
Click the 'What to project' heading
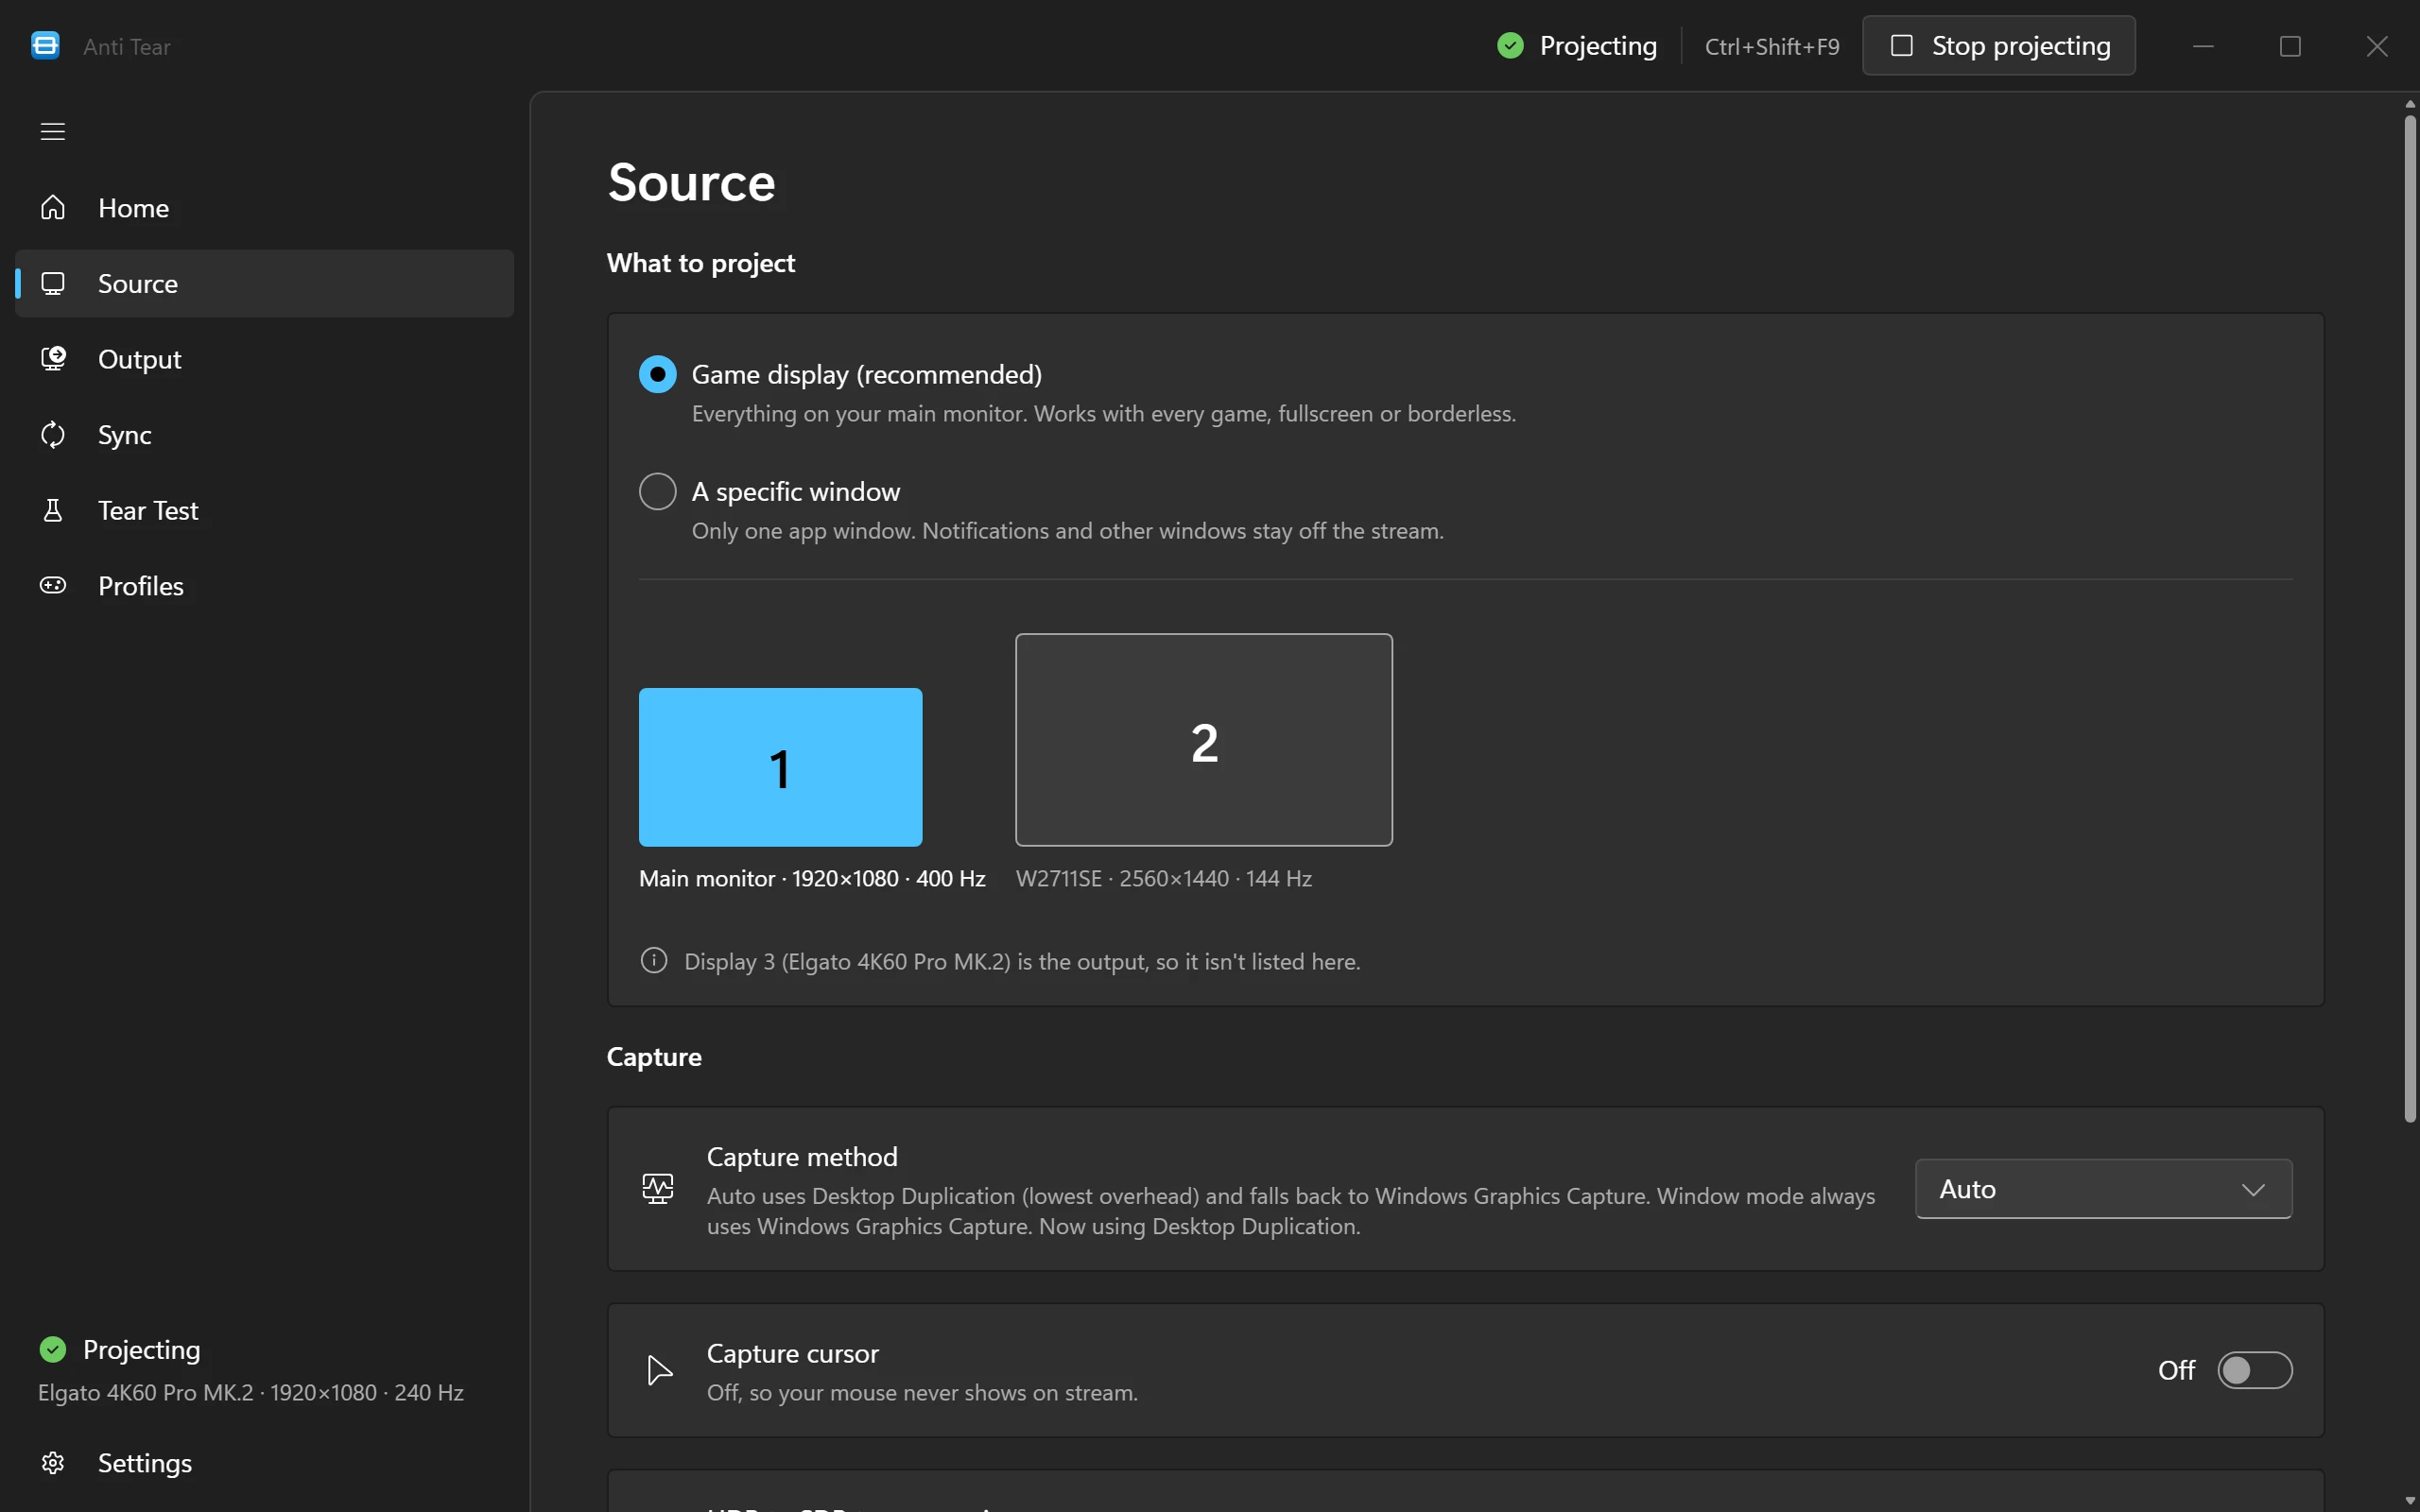tap(701, 263)
